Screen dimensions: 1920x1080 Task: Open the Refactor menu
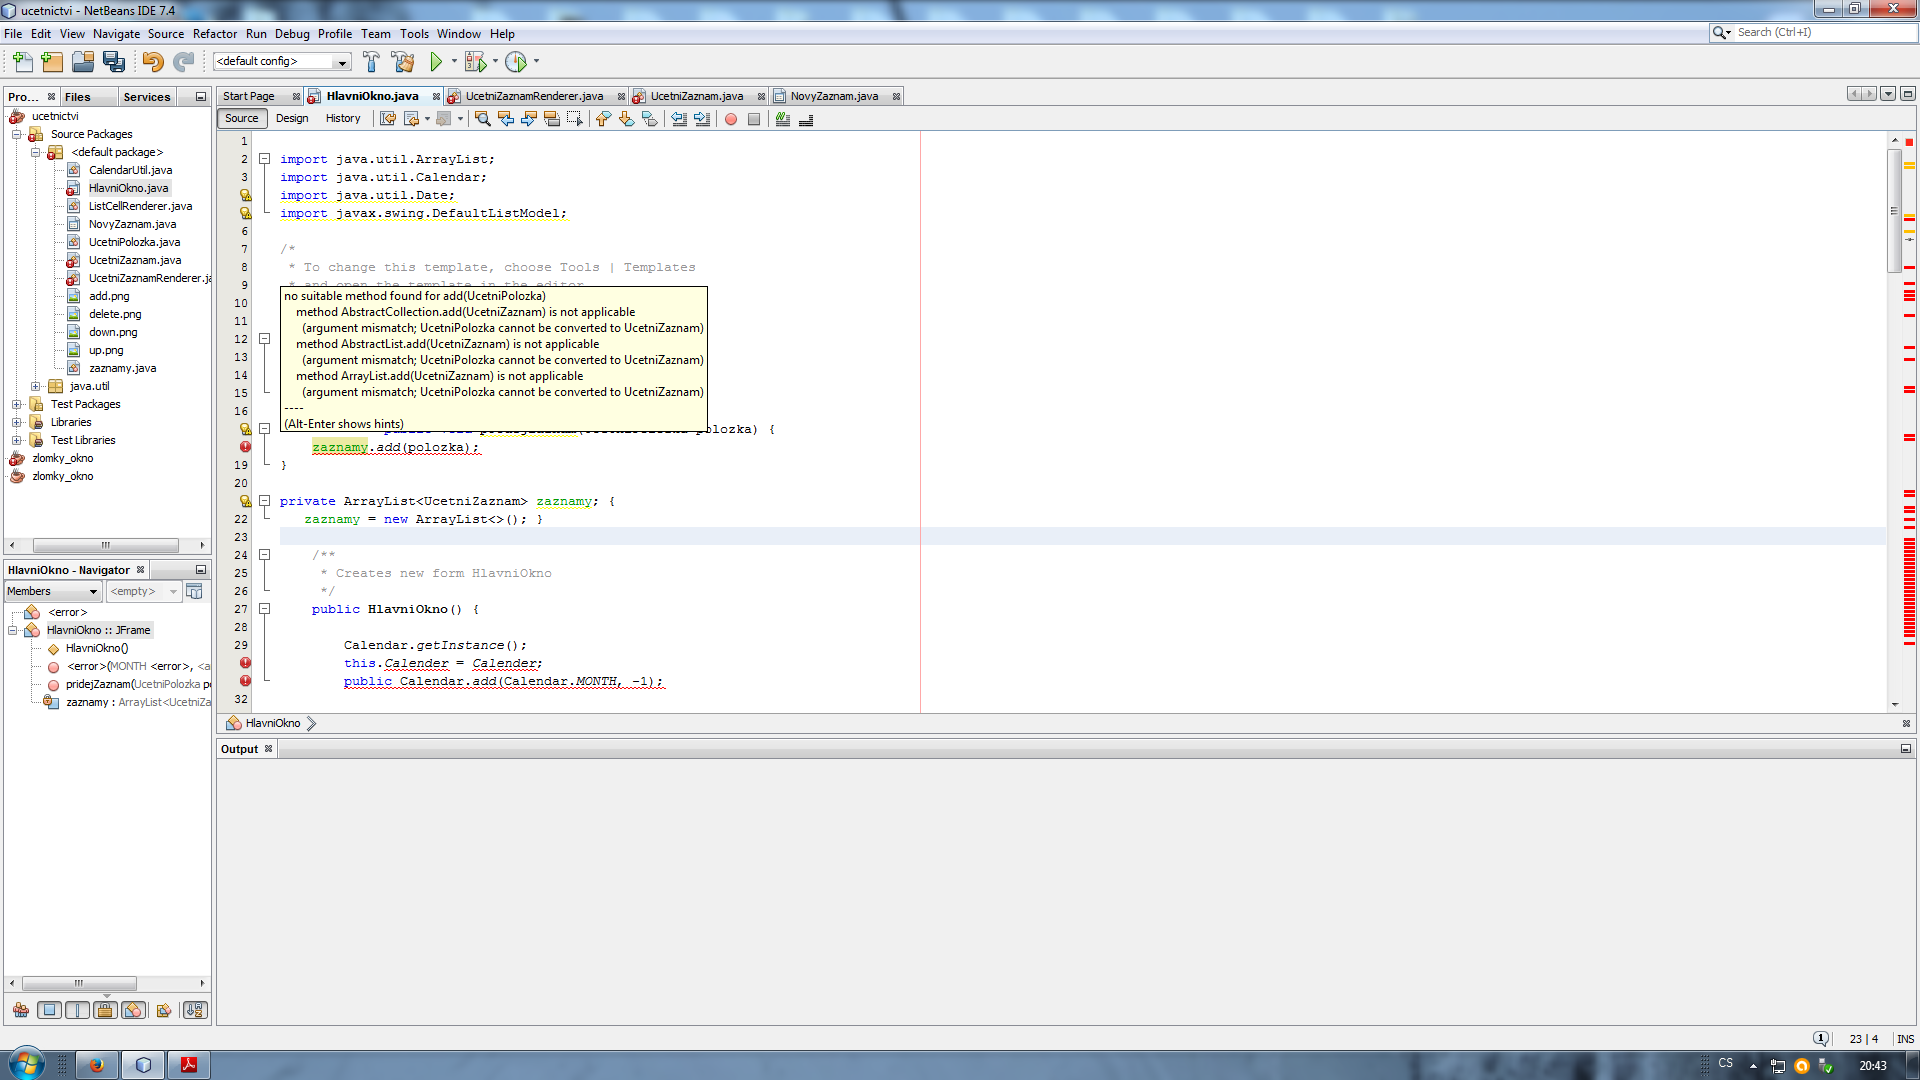(x=214, y=34)
